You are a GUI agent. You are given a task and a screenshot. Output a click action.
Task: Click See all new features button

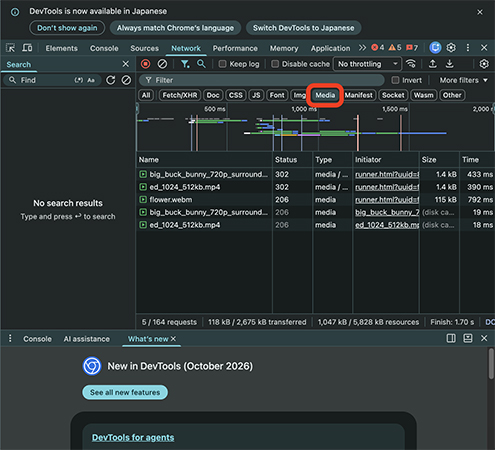point(125,392)
